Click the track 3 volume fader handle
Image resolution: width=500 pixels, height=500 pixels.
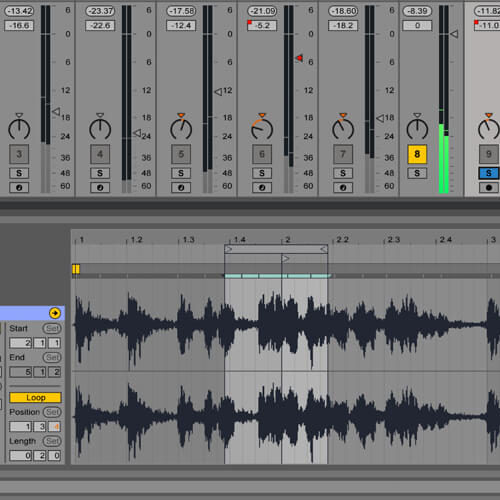point(56,112)
